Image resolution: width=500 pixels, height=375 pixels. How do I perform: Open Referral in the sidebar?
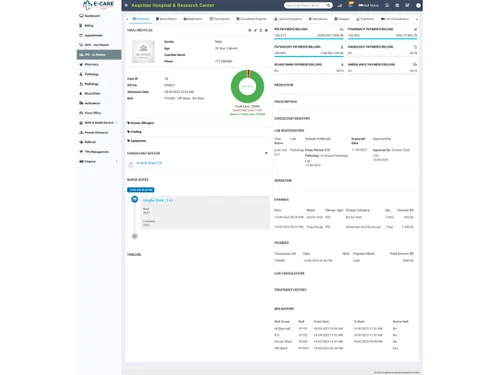pyautogui.click(x=99, y=142)
